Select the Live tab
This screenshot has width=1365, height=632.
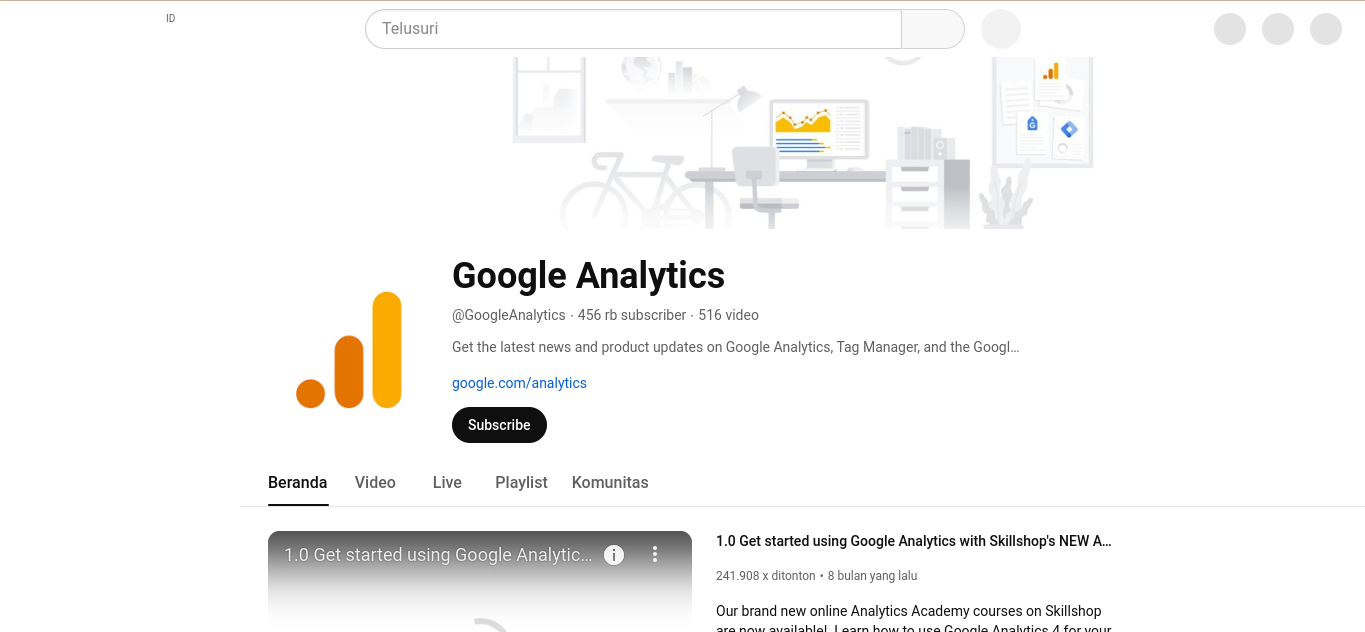(447, 482)
